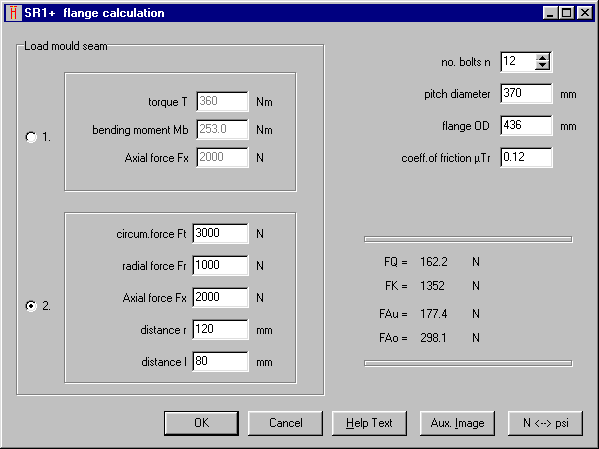
Task: Click the OK button
Action: 201,423
